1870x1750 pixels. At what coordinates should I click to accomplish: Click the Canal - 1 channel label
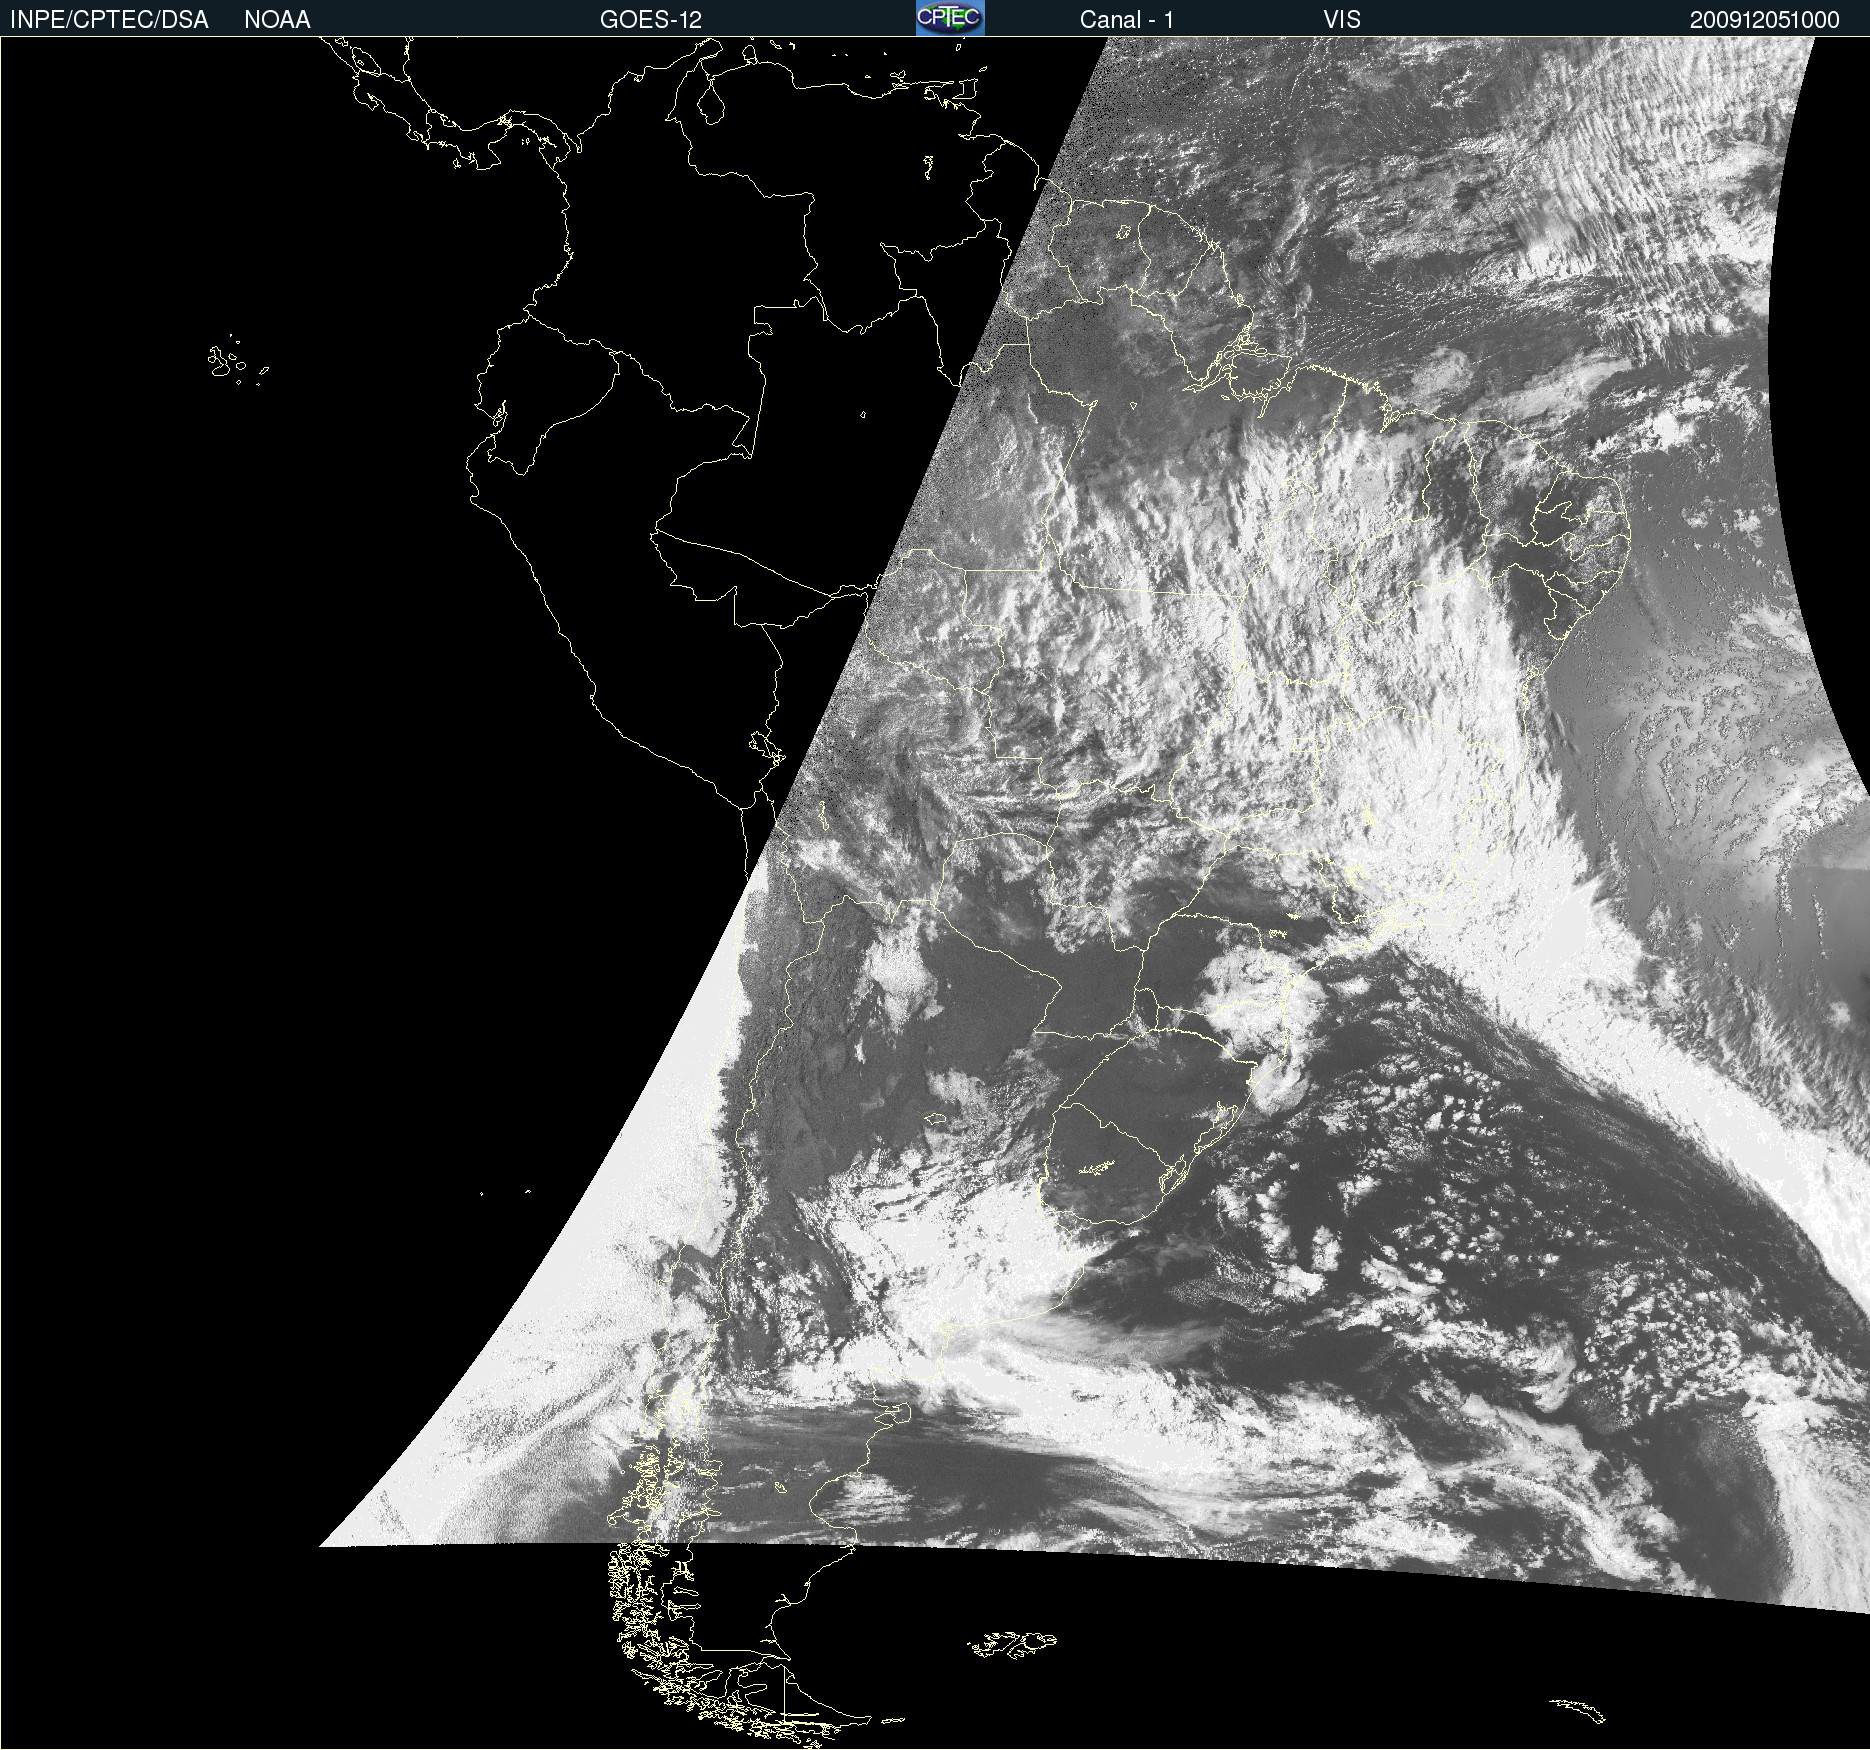point(1127,20)
